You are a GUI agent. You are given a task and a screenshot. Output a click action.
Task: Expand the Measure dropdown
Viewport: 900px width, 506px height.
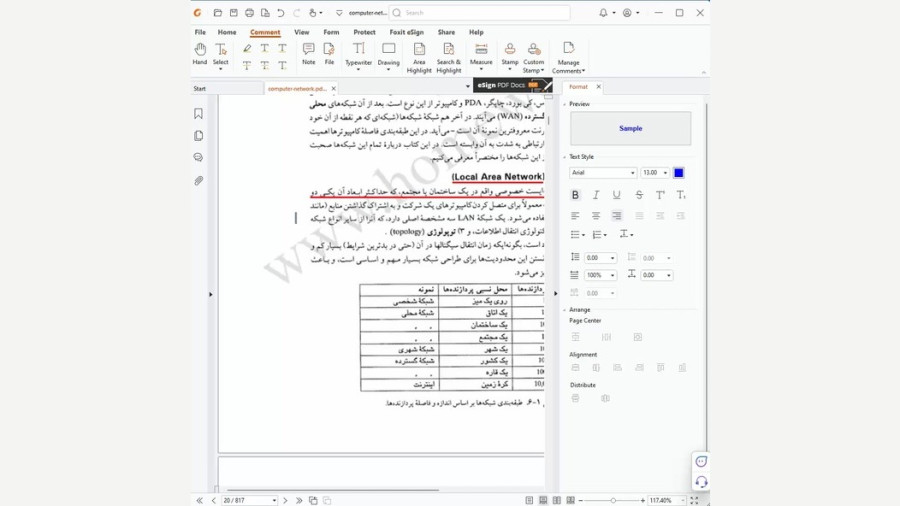pyautogui.click(x=481, y=69)
